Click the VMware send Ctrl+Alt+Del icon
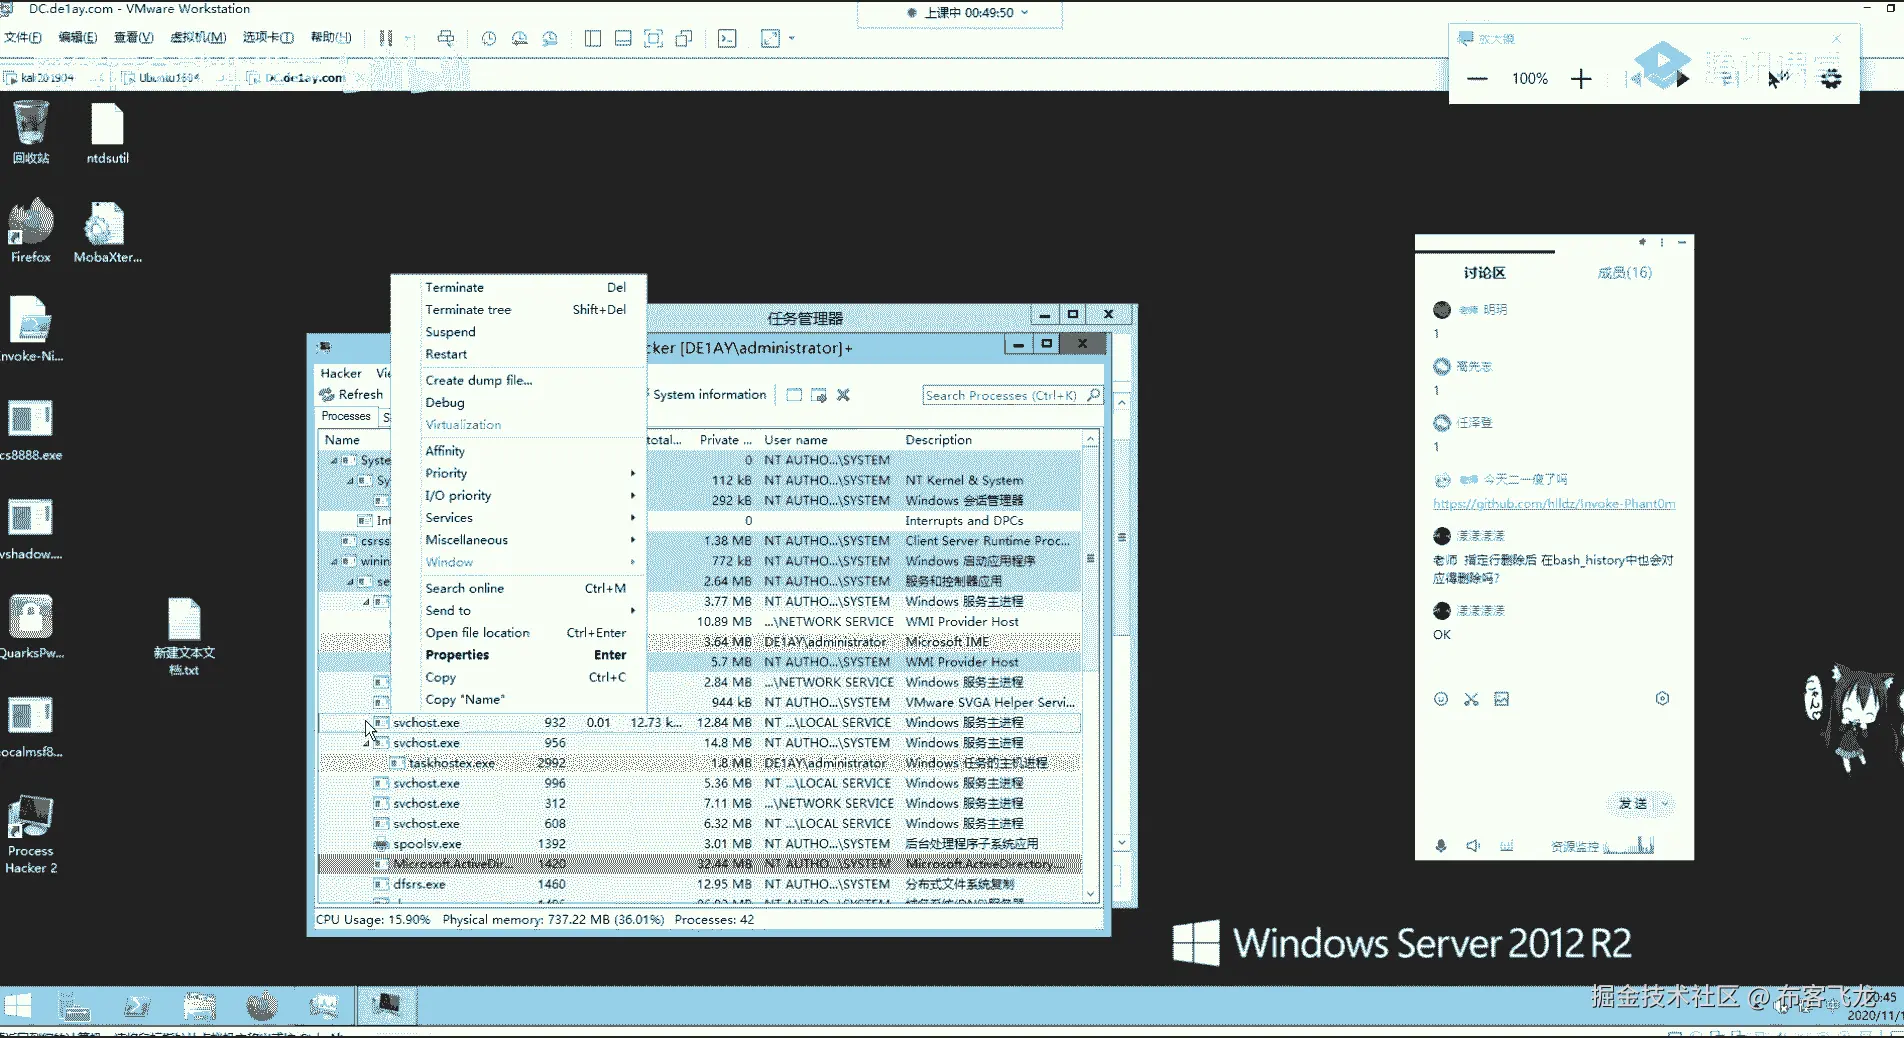 445,38
